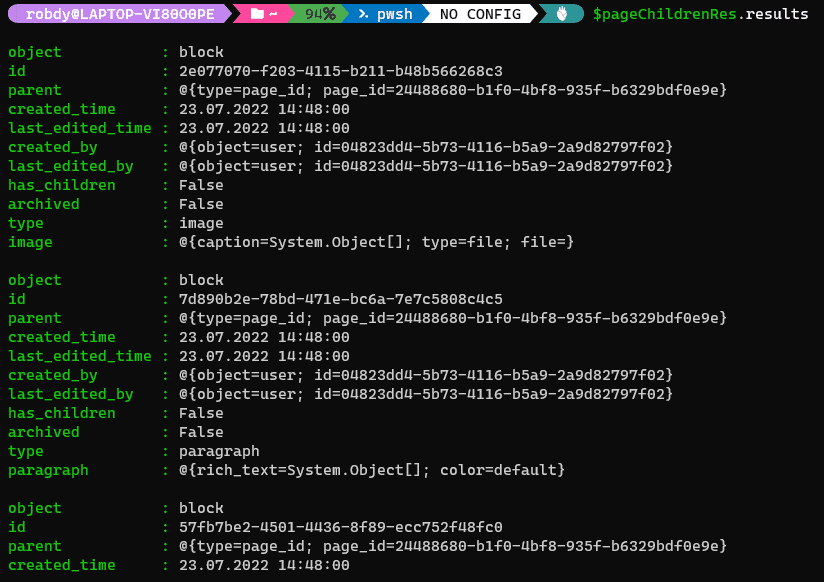Click the NO CONFIG prompt segment
824x582 pixels.
[x=480, y=14]
